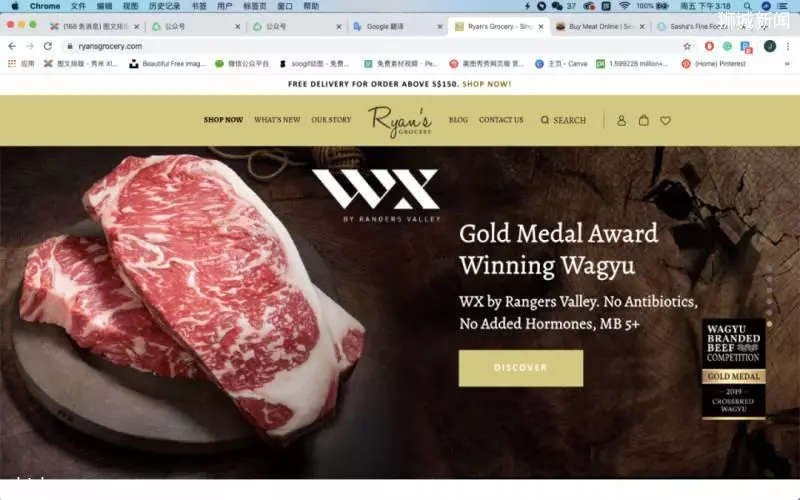Click the DISCOVER button on banner

tap(520, 368)
